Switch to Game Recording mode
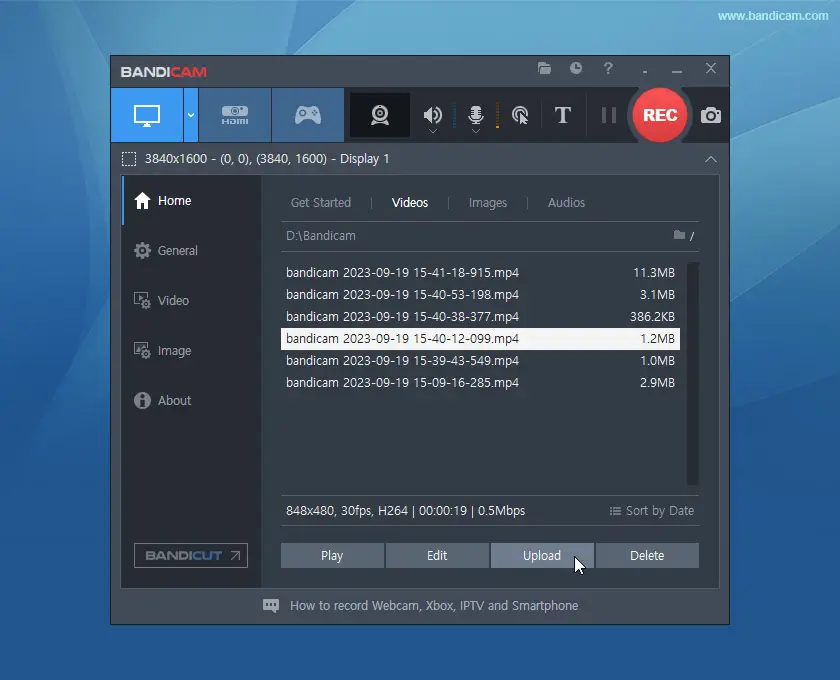 point(308,115)
